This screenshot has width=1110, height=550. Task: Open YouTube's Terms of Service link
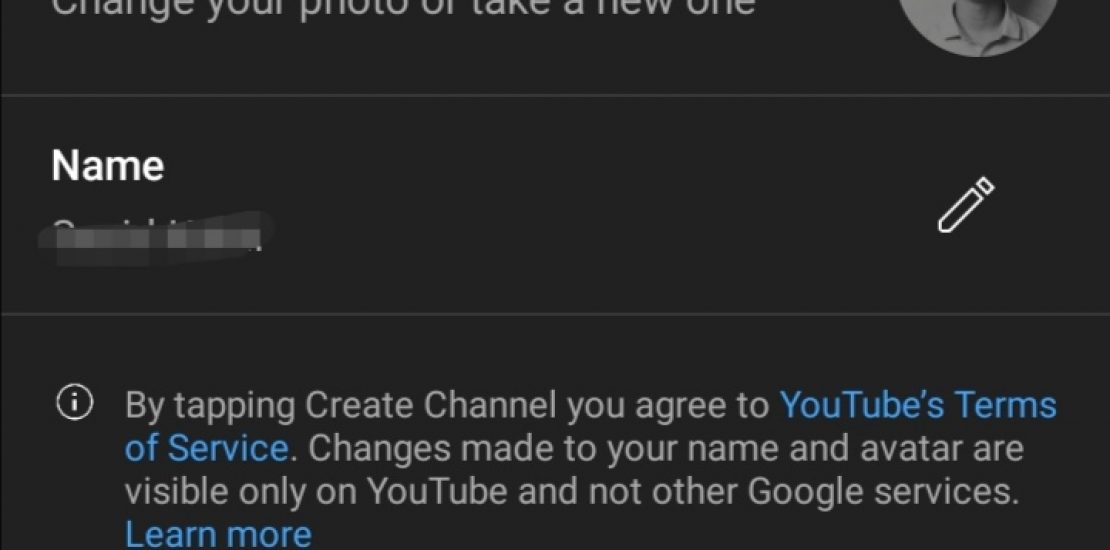[916, 406]
